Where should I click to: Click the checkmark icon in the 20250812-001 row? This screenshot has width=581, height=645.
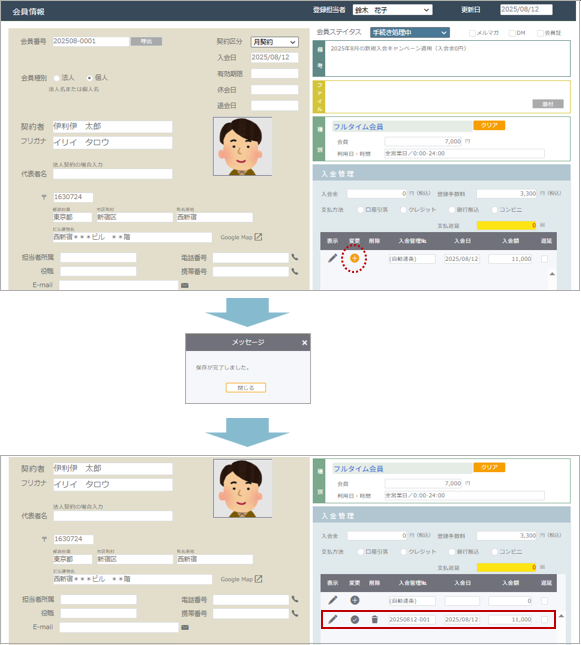click(x=355, y=619)
